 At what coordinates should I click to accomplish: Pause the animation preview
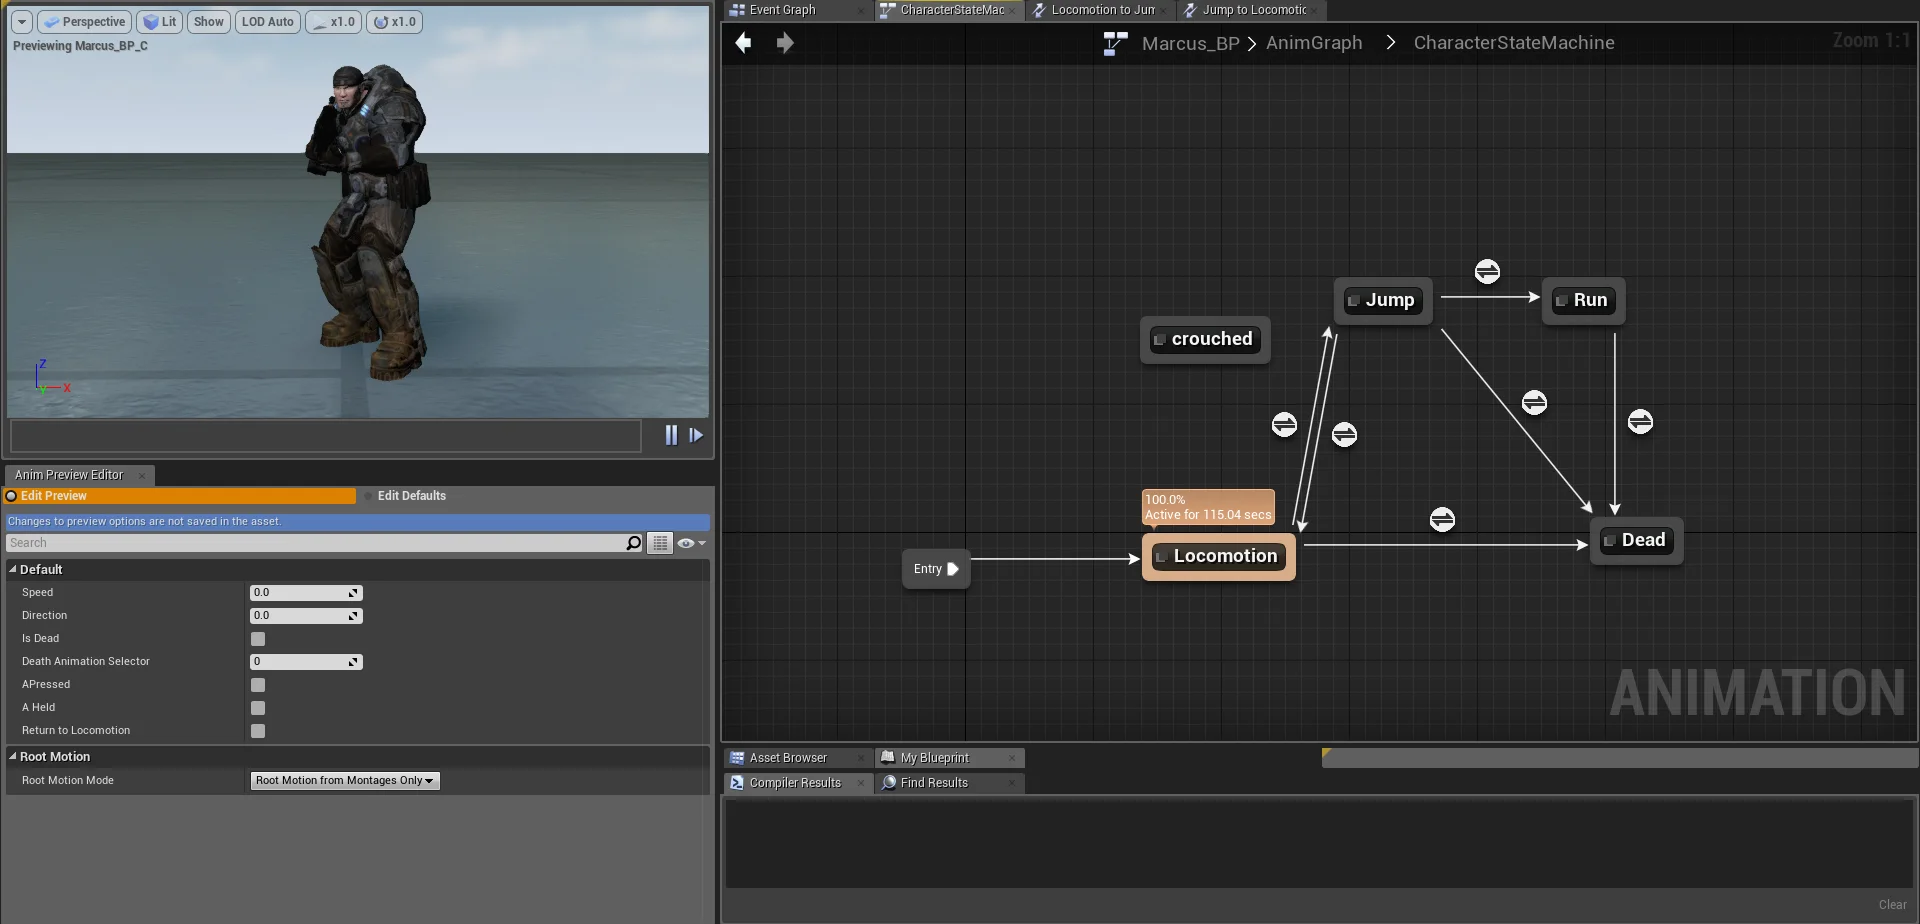(x=671, y=435)
